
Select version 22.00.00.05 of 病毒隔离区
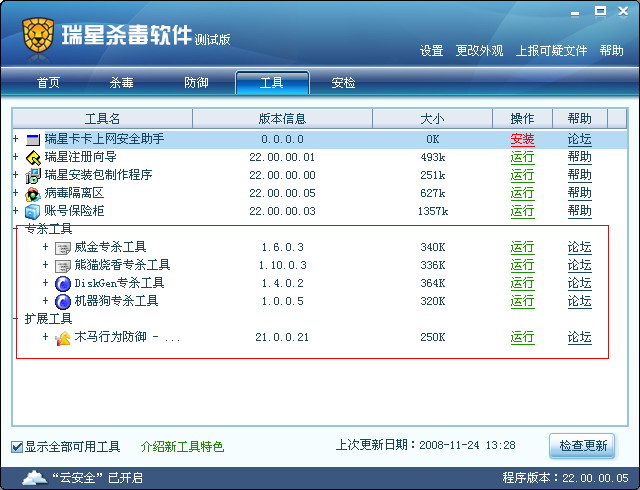click(282, 193)
